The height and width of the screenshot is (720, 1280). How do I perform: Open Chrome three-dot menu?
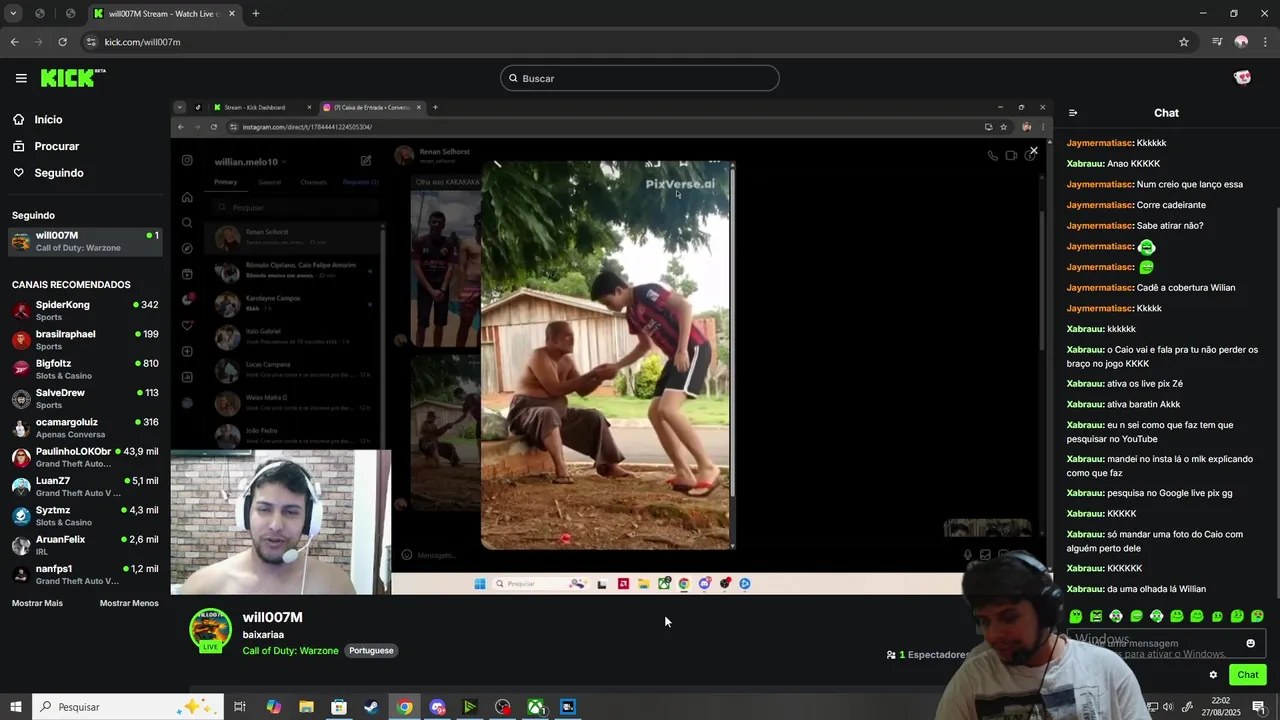click(1266, 42)
